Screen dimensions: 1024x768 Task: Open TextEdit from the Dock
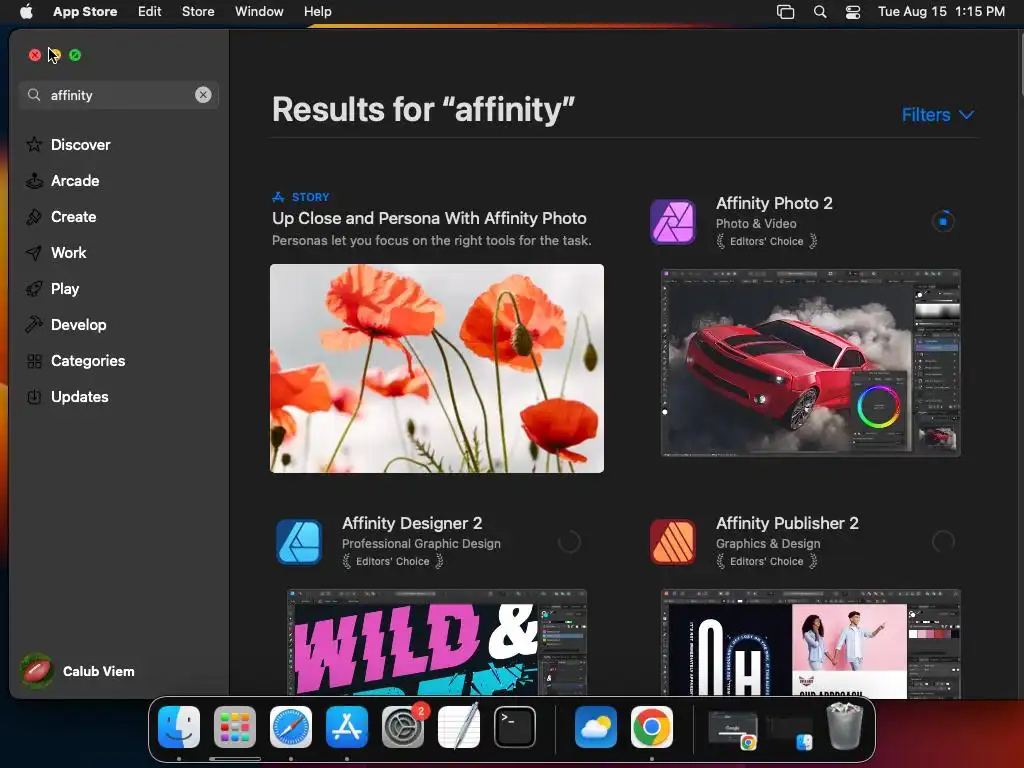pos(458,727)
